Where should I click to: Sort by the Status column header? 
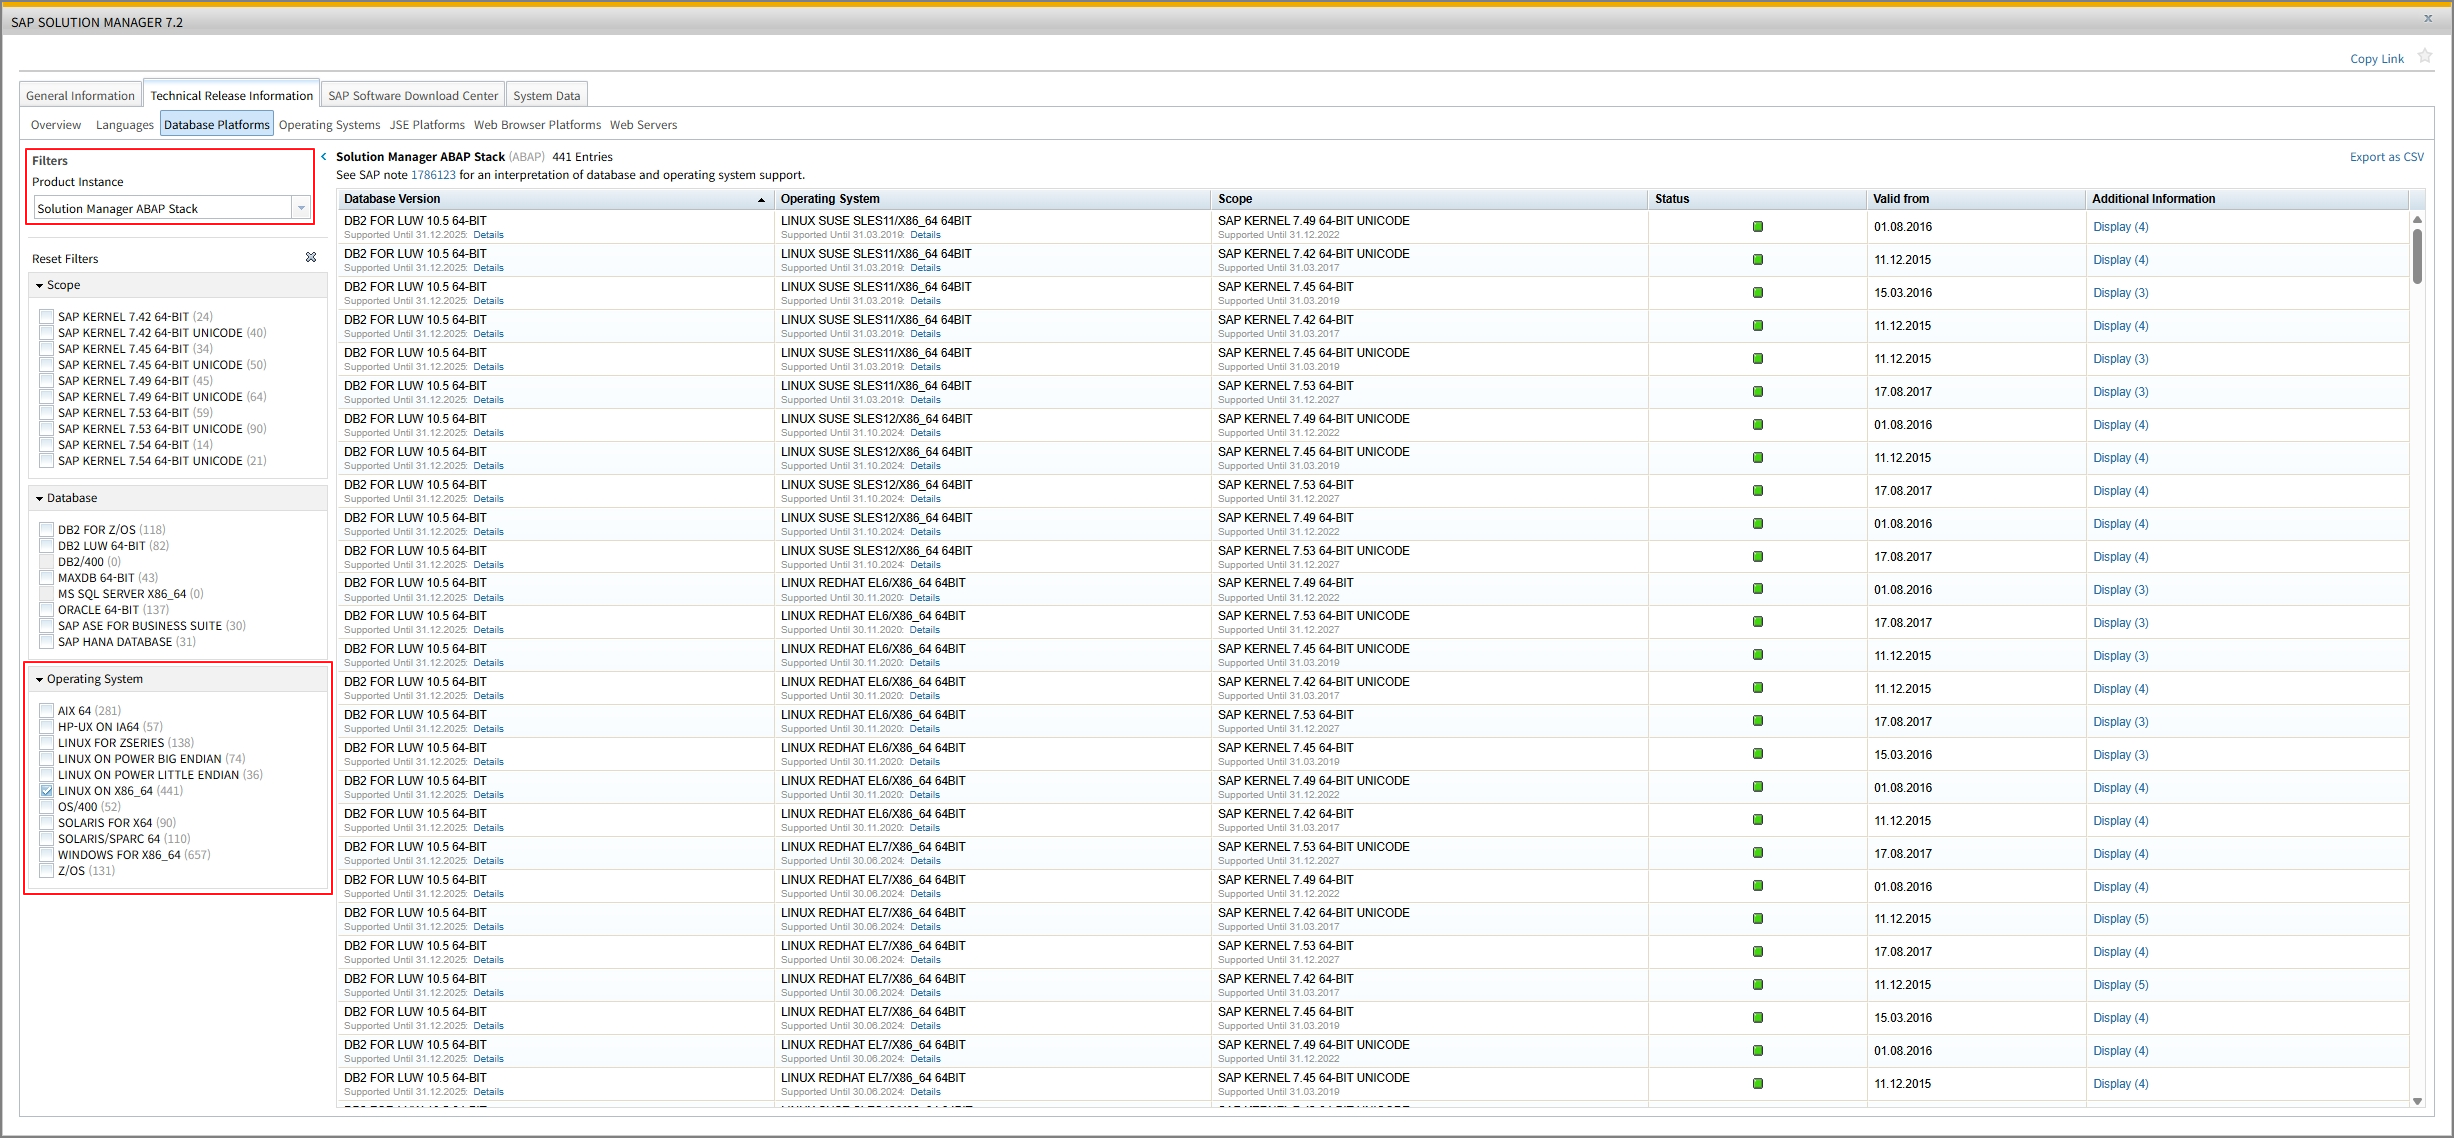pos(1756,199)
